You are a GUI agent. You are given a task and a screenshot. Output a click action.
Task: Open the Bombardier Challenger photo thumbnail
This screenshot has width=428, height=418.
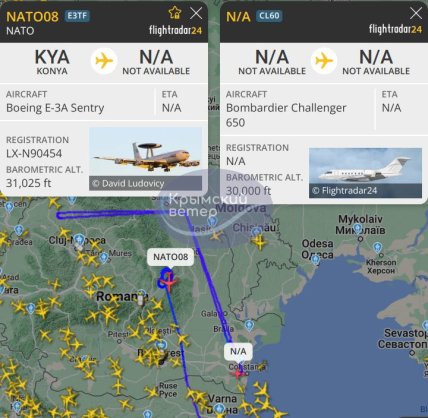point(365,173)
